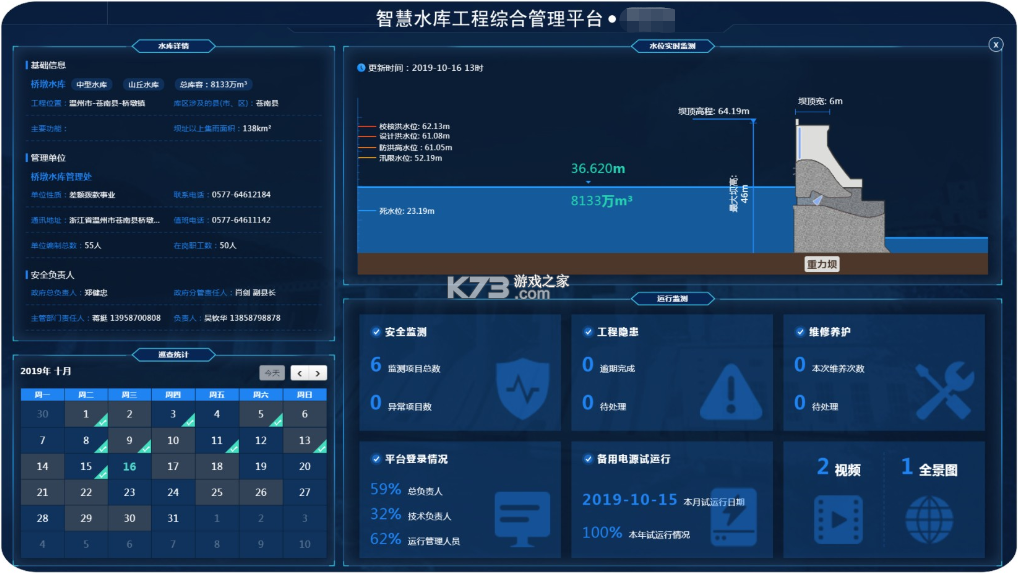Click the 36.620m water level value
This screenshot has width=1018, height=574.
[598, 169]
